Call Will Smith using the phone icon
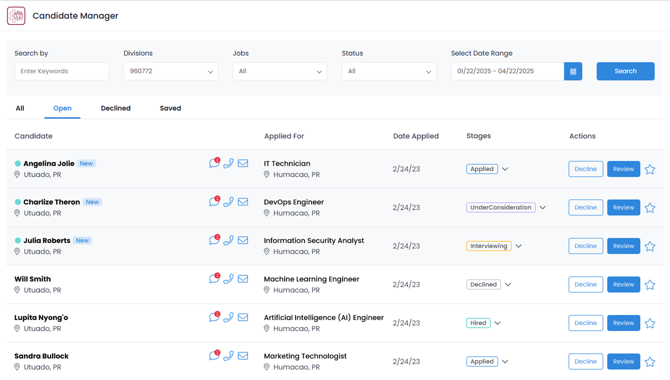The image size is (670, 380). (x=229, y=279)
